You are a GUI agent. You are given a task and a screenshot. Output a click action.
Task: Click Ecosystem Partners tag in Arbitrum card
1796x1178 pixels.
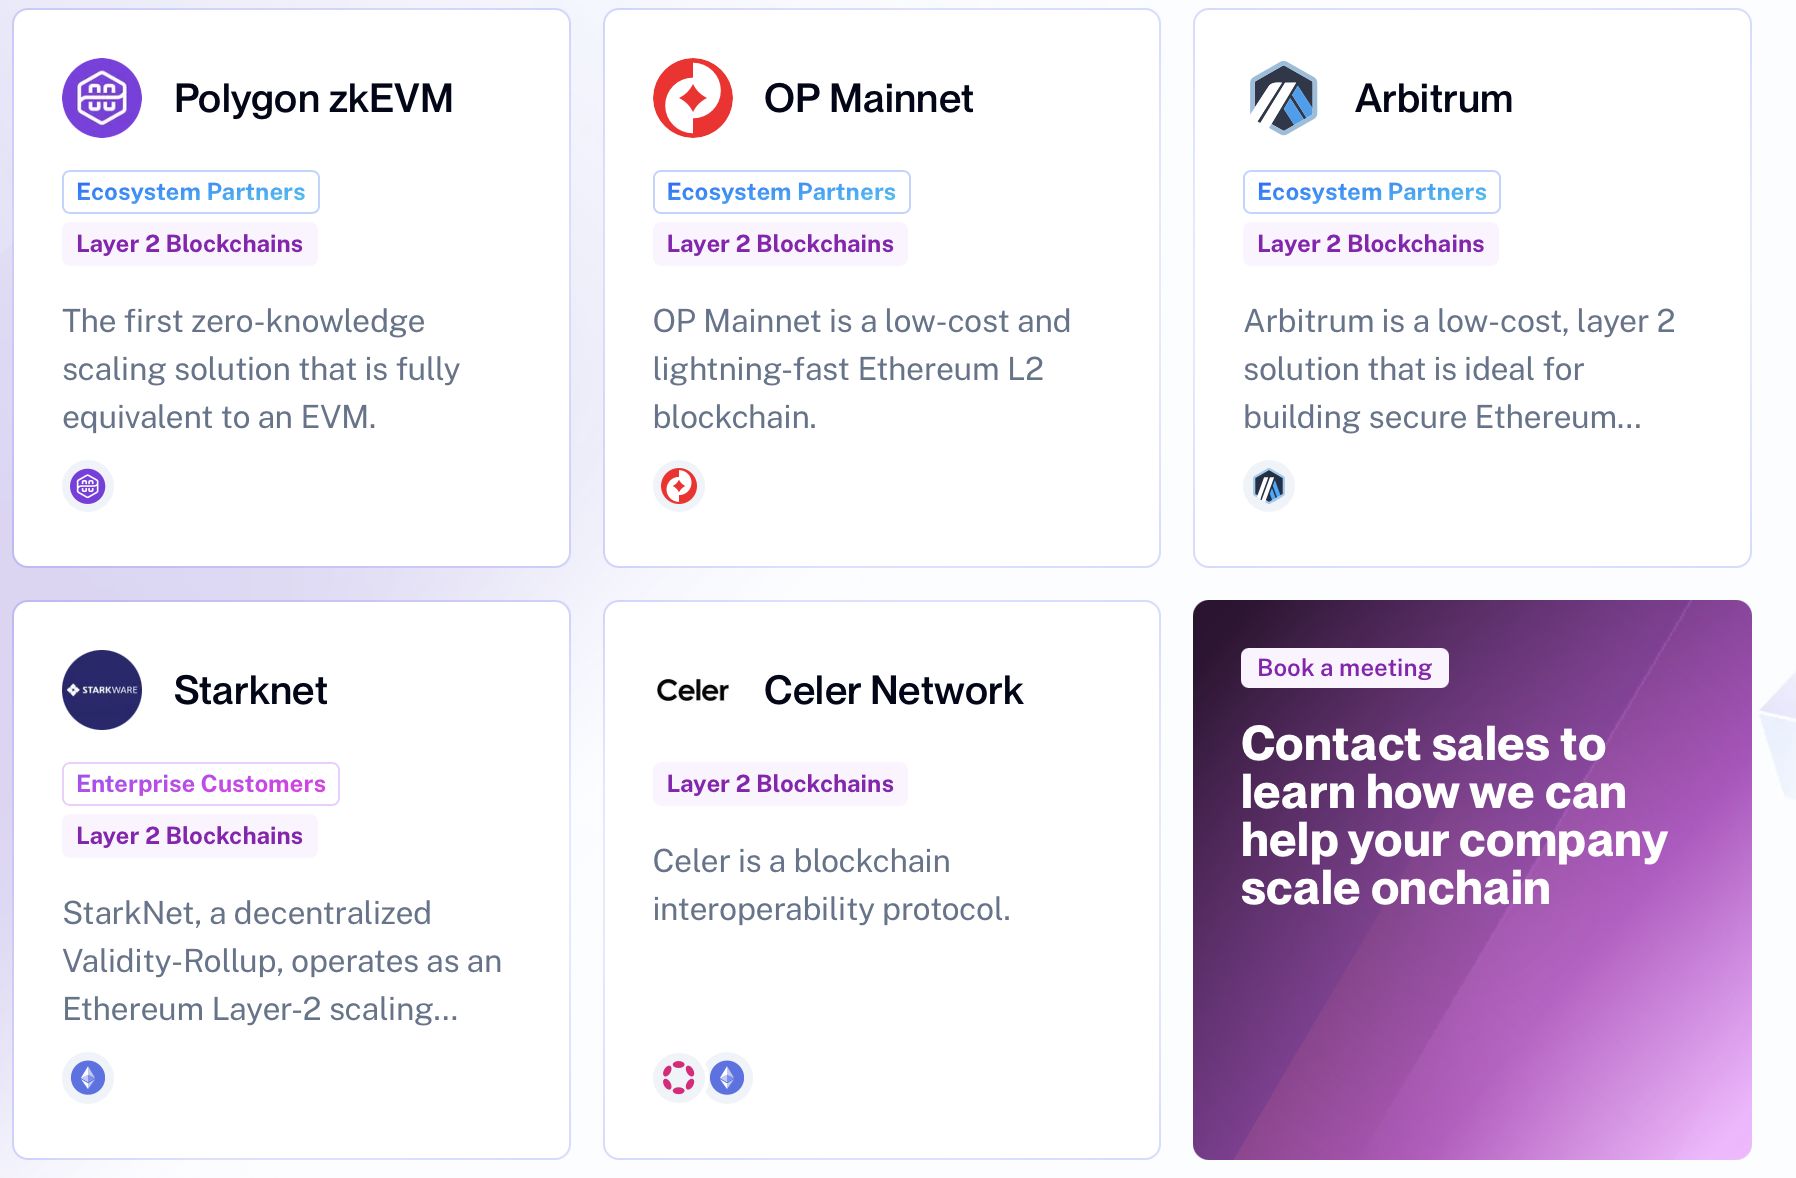coord(1371,192)
